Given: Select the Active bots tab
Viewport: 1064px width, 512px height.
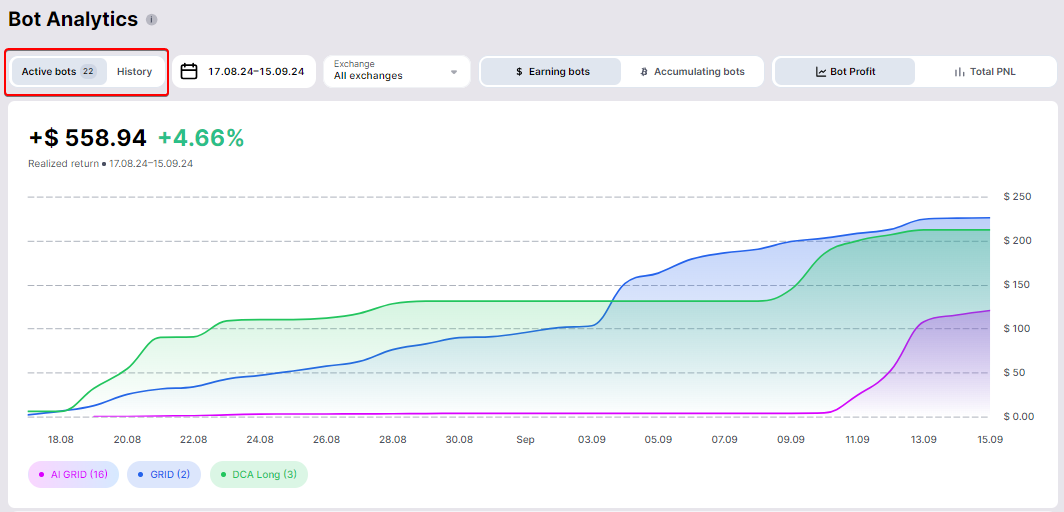Looking at the screenshot, I should point(49,72).
